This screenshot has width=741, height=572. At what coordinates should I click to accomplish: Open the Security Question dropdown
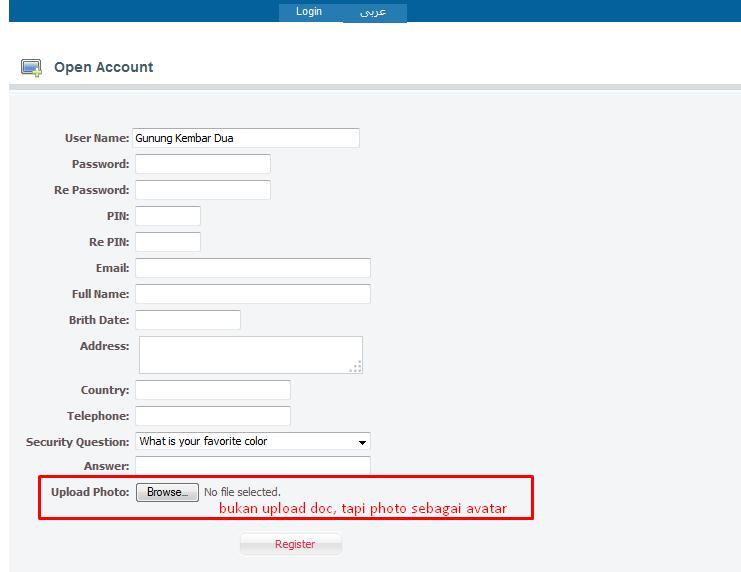tap(253, 442)
